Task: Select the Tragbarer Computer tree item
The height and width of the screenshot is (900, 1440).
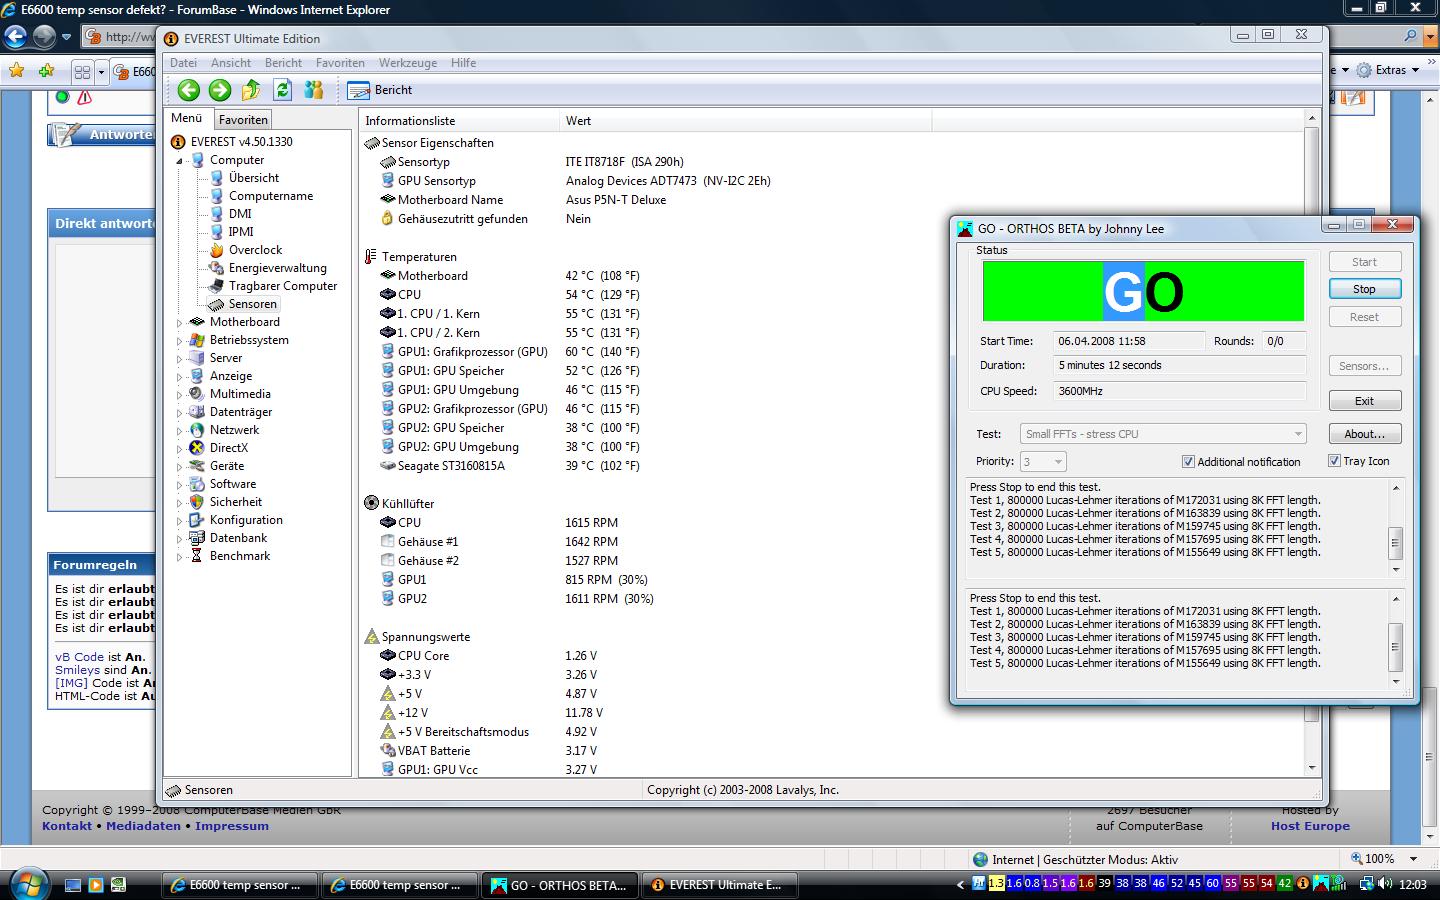Action: click(283, 286)
